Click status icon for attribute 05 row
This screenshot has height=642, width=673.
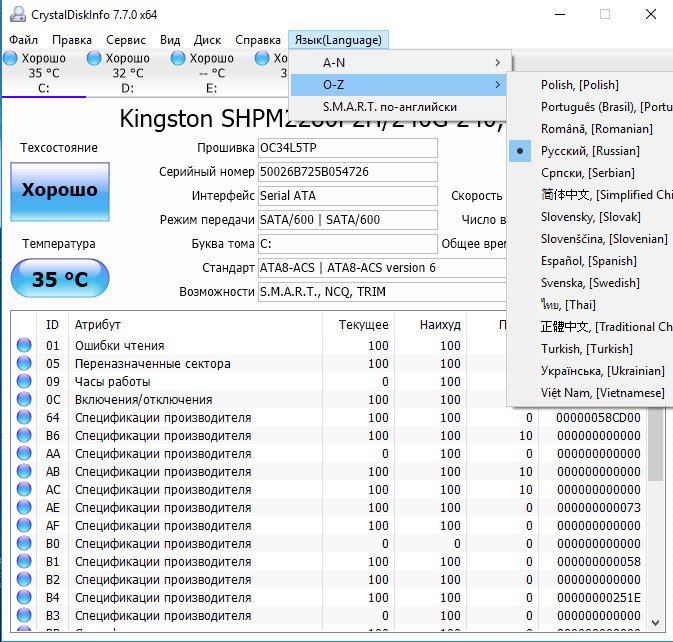(24, 363)
